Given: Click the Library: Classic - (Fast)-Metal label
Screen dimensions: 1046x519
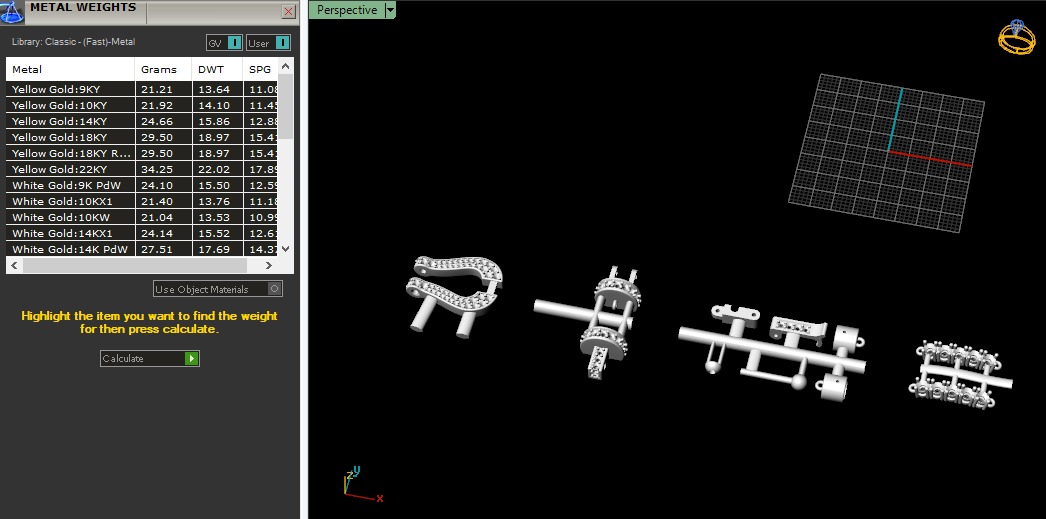Looking at the screenshot, I should pyautogui.click(x=73, y=42).
